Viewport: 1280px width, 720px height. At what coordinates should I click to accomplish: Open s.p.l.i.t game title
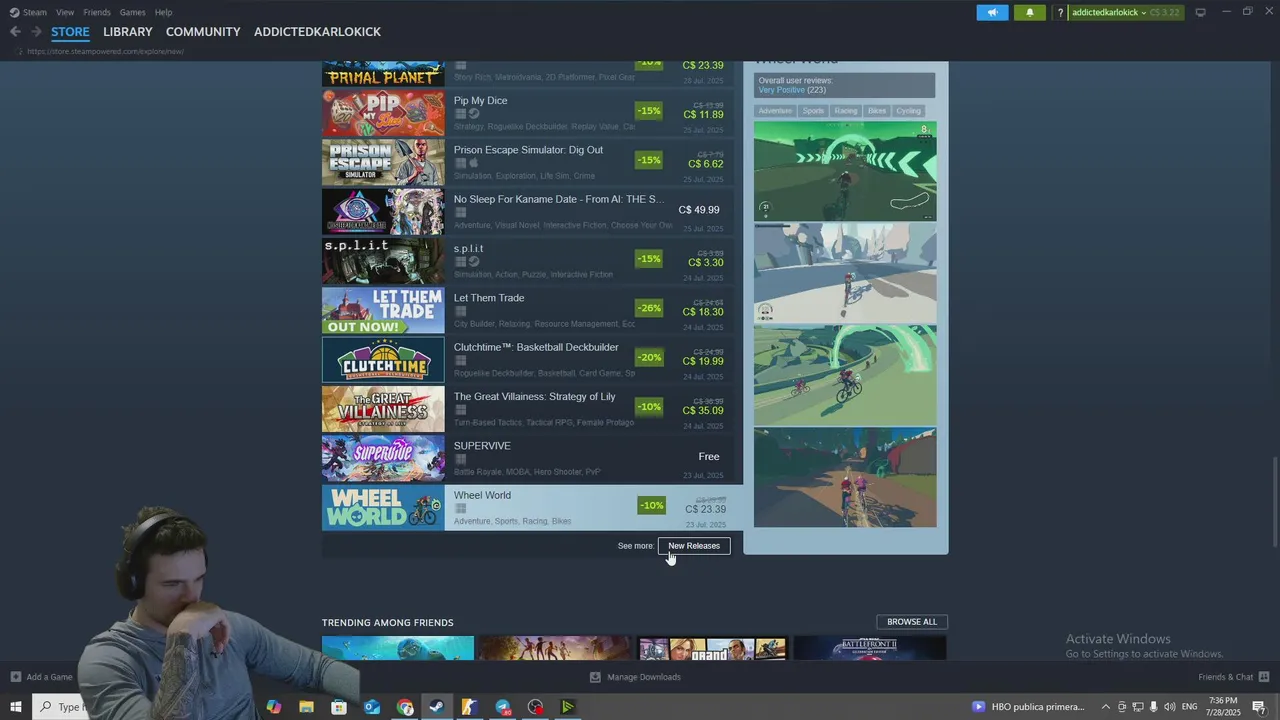pyautogui.click(x=468, y=249)
